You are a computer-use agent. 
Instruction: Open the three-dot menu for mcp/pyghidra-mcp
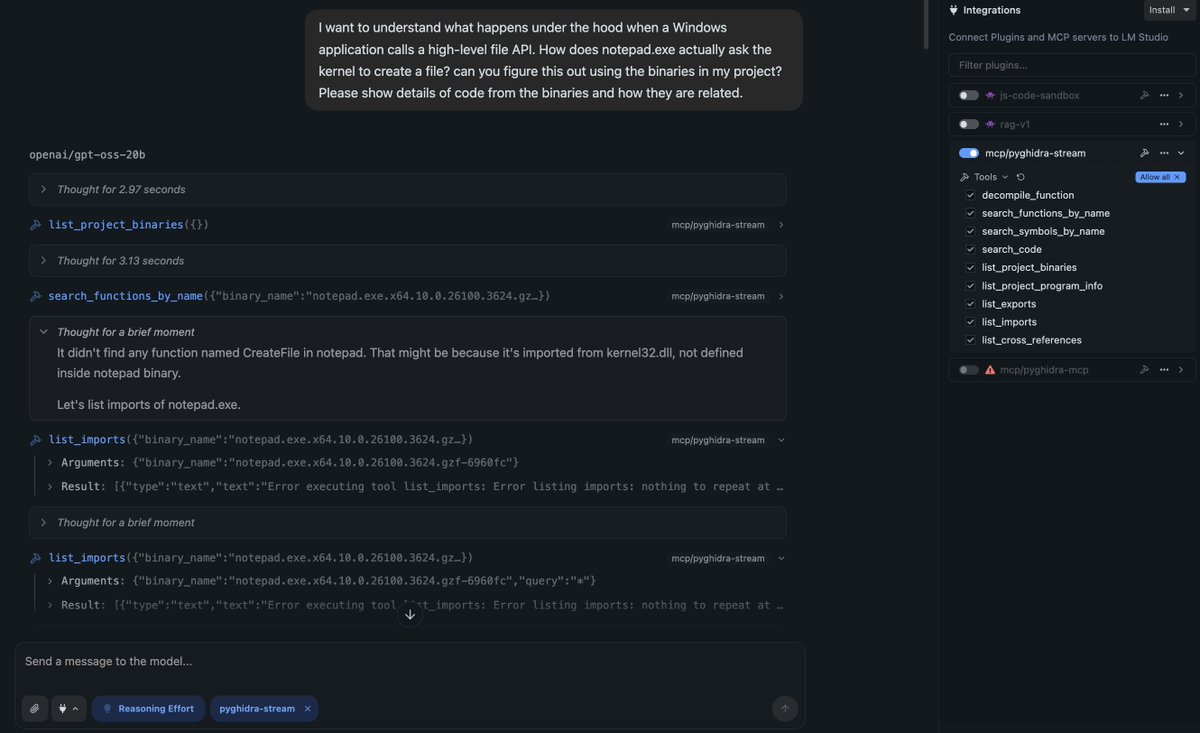pyautogui.click(x=1164, y=370)
